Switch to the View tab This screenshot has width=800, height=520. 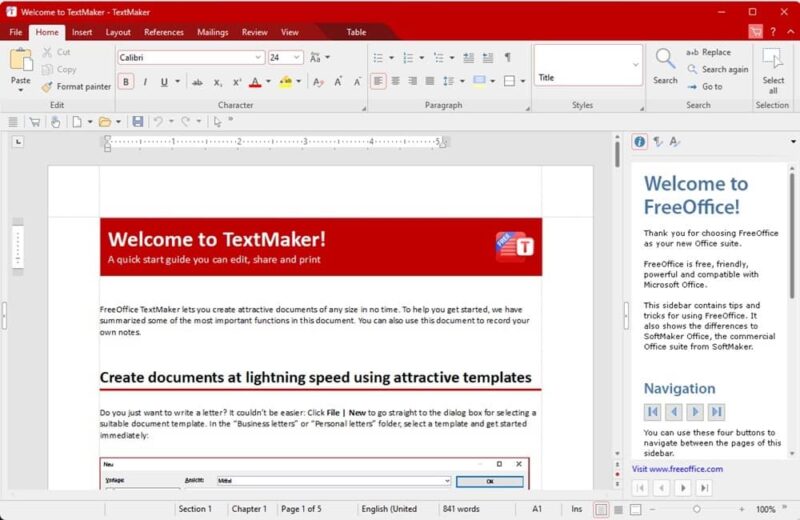(x=290, y=32)
